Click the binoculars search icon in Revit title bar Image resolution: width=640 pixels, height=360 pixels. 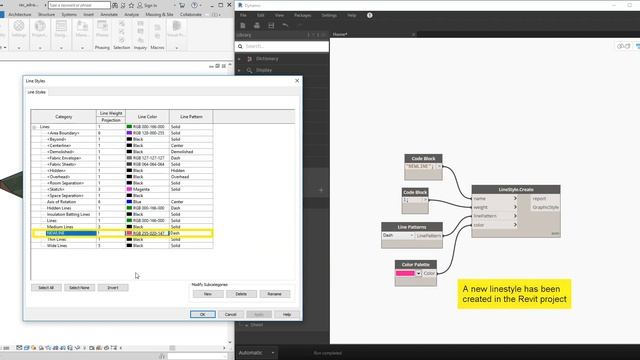click(115, 5)
